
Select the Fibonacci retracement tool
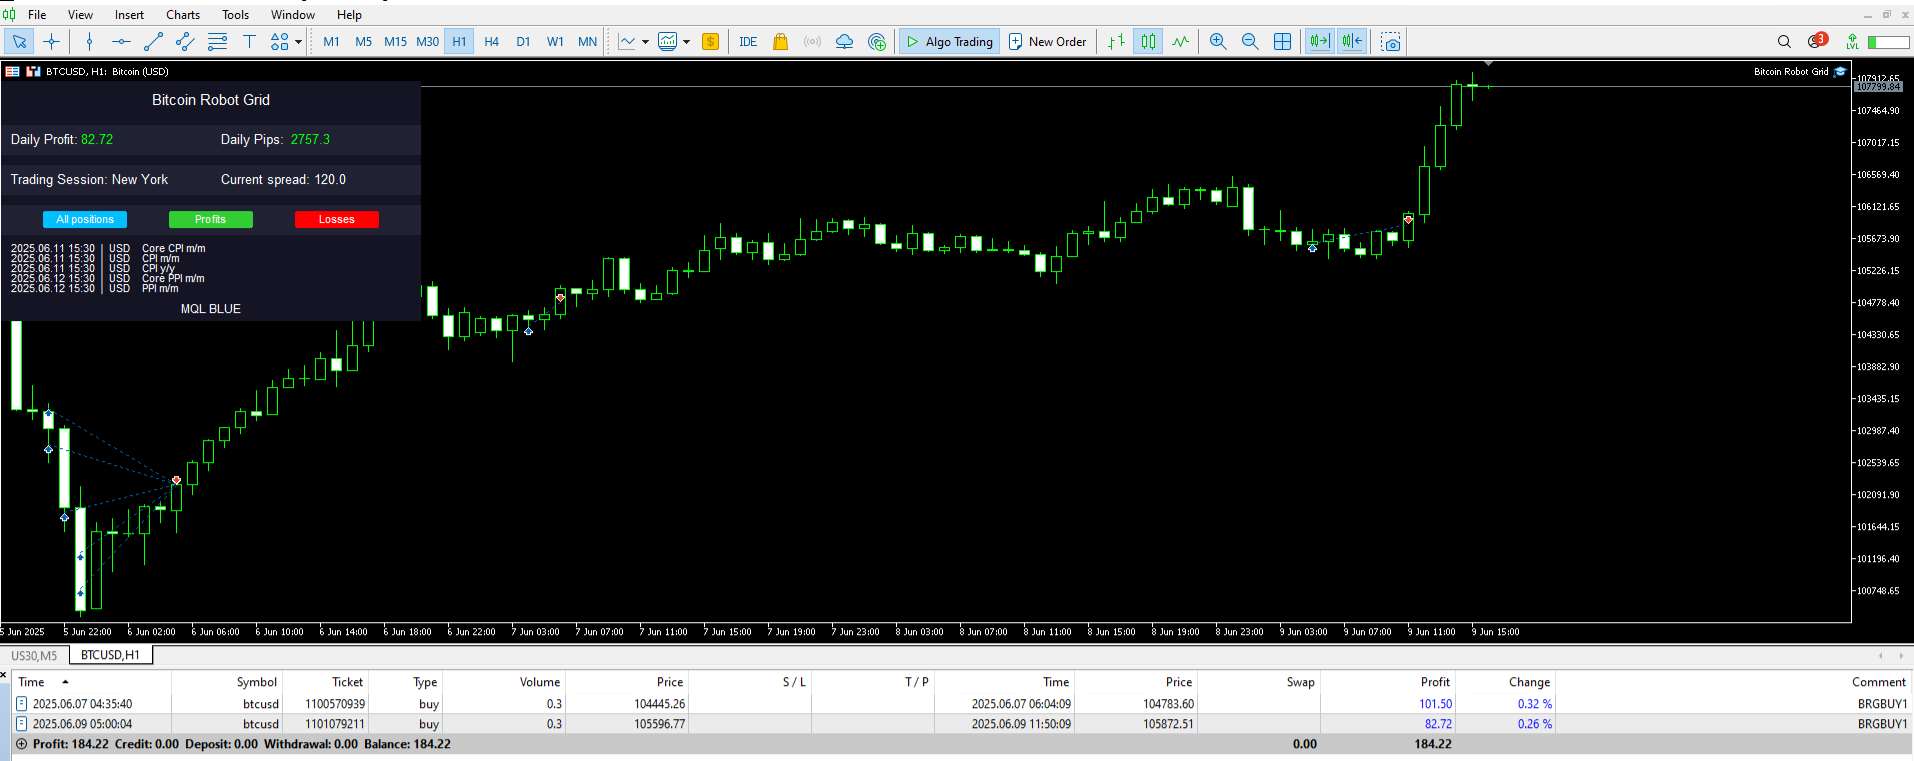(217, 41)
